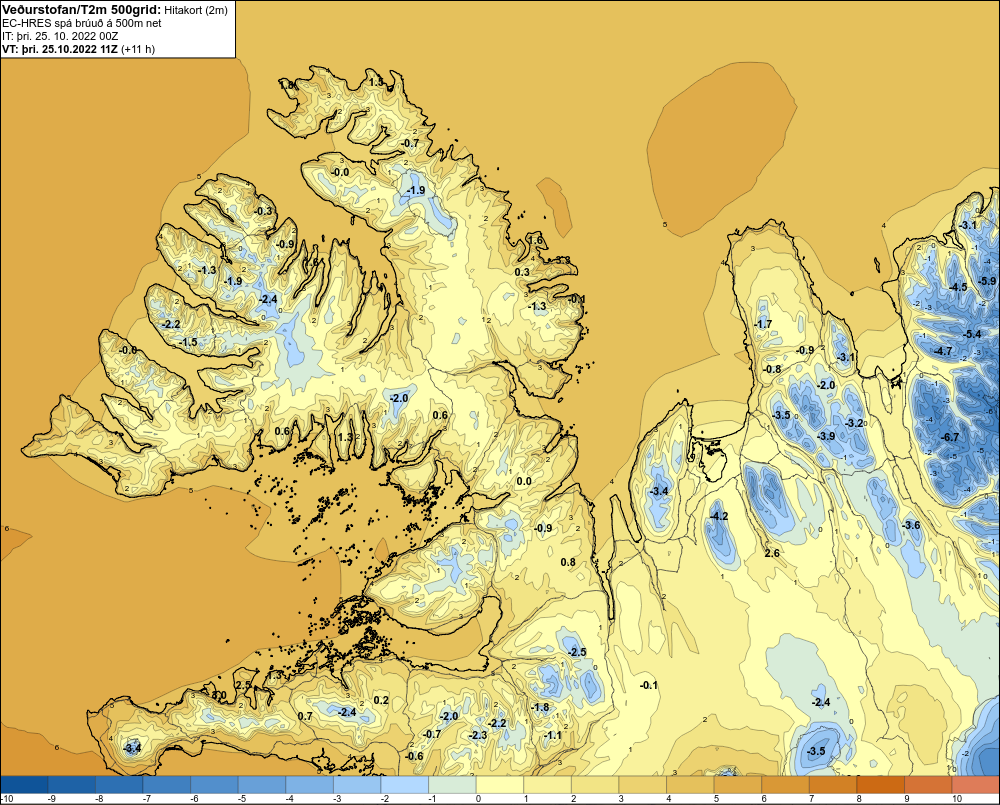This screenshot has height=805, width=1000.
Task: Click the legend swatch between -2 and -1
Action: (405, 784)
